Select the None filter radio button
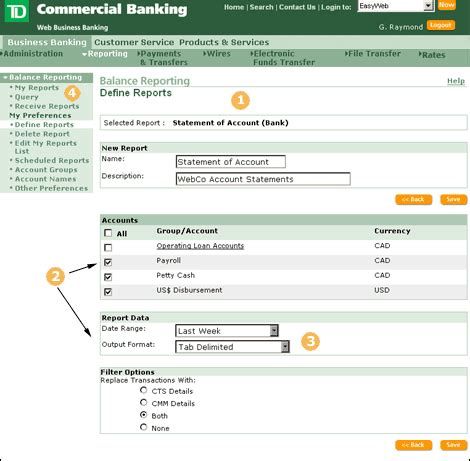Image resolution: width=470 pixels, height=461 pixels. coord(143,427)
